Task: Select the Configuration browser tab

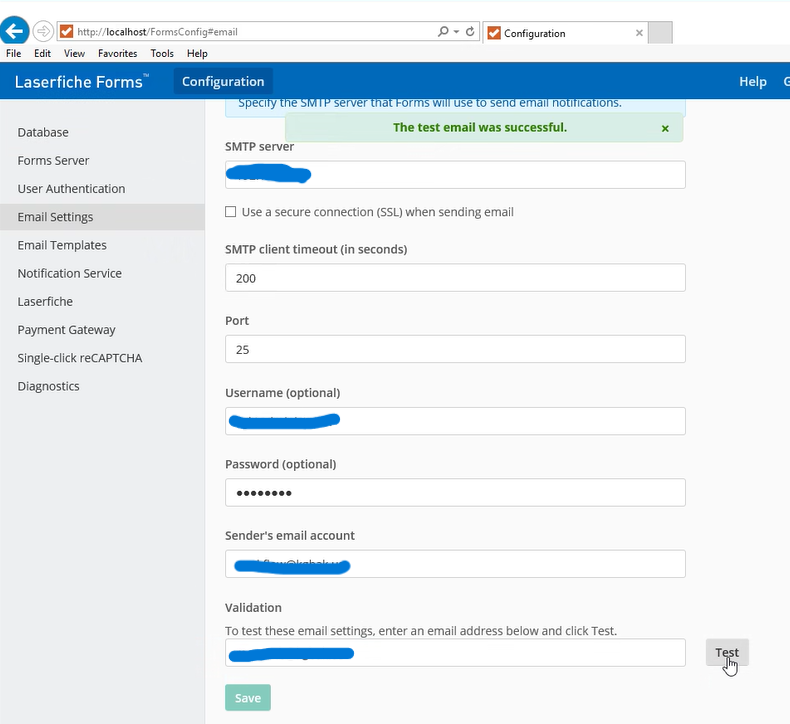Action: pos(565,33)
